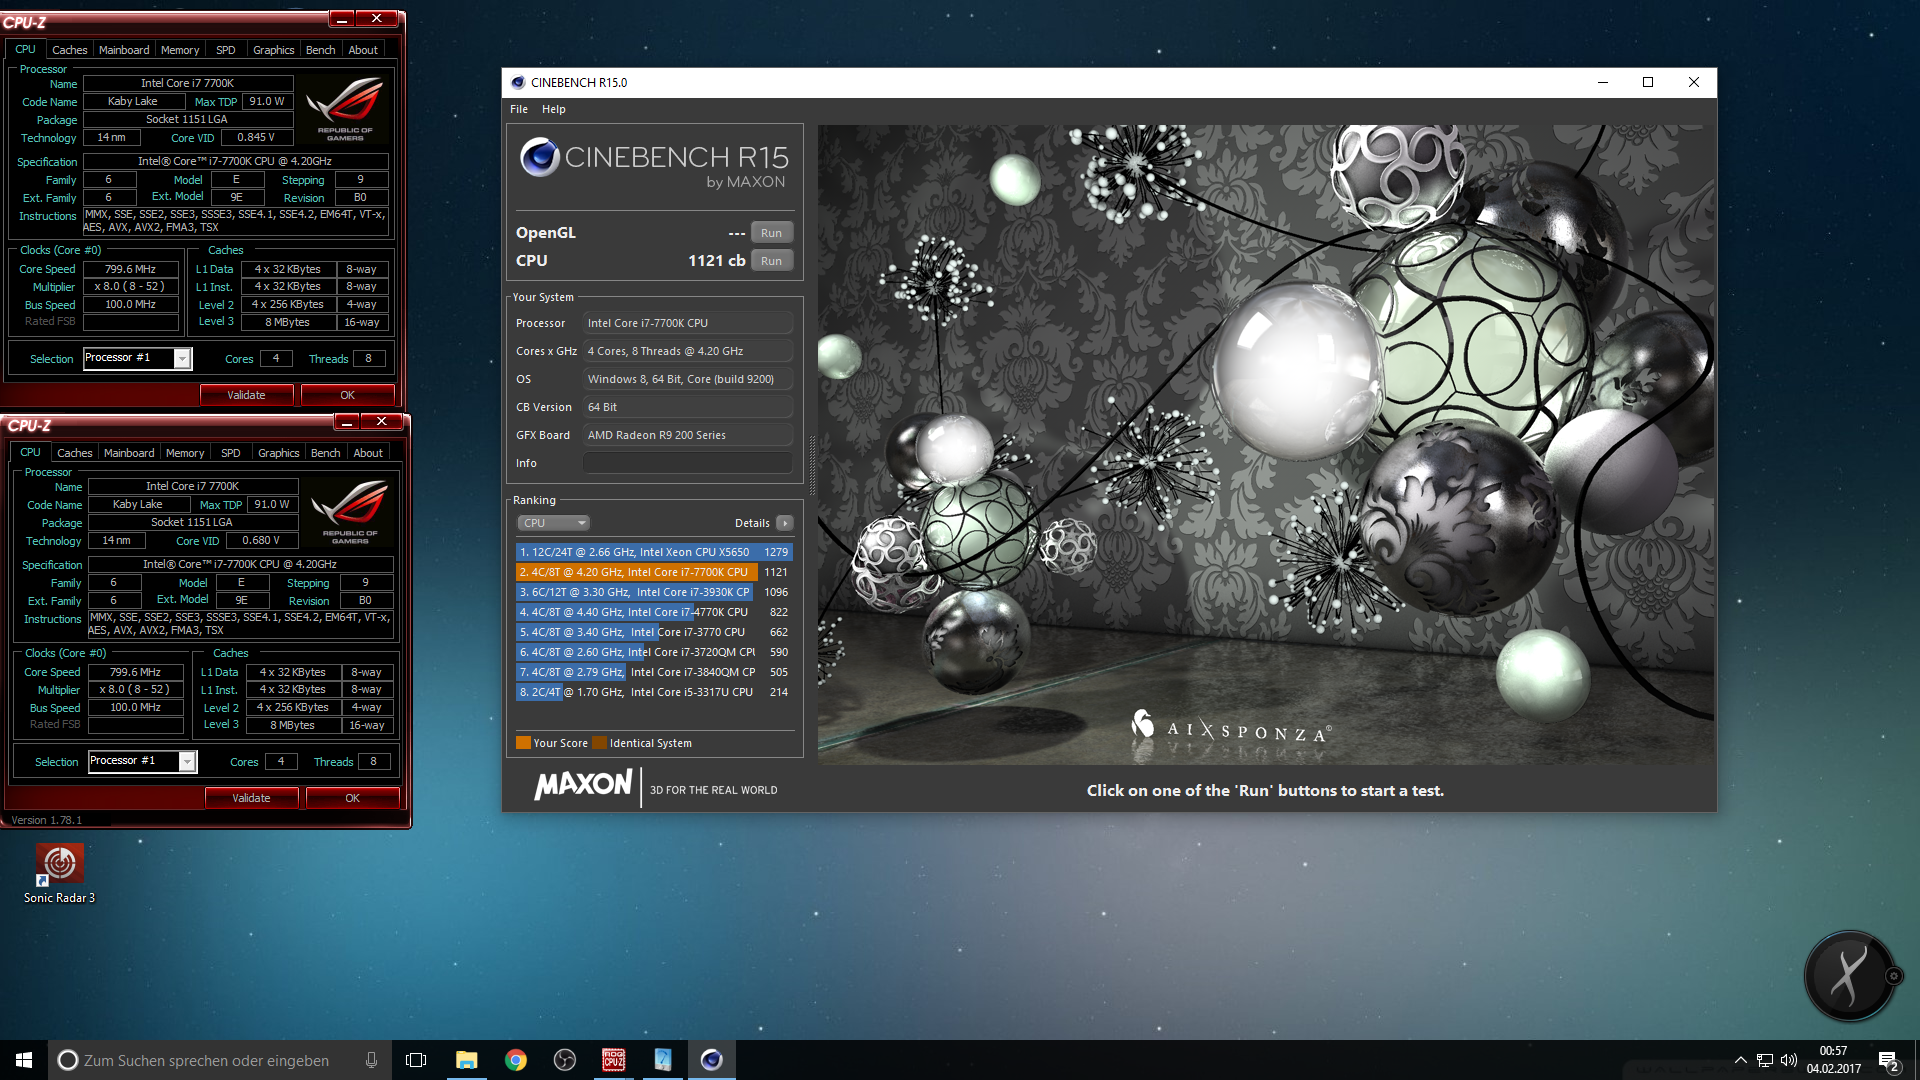Open the Help menu in Cinebench
This screenshot has width=1920, height=1080.
click(x=554, y=109)
